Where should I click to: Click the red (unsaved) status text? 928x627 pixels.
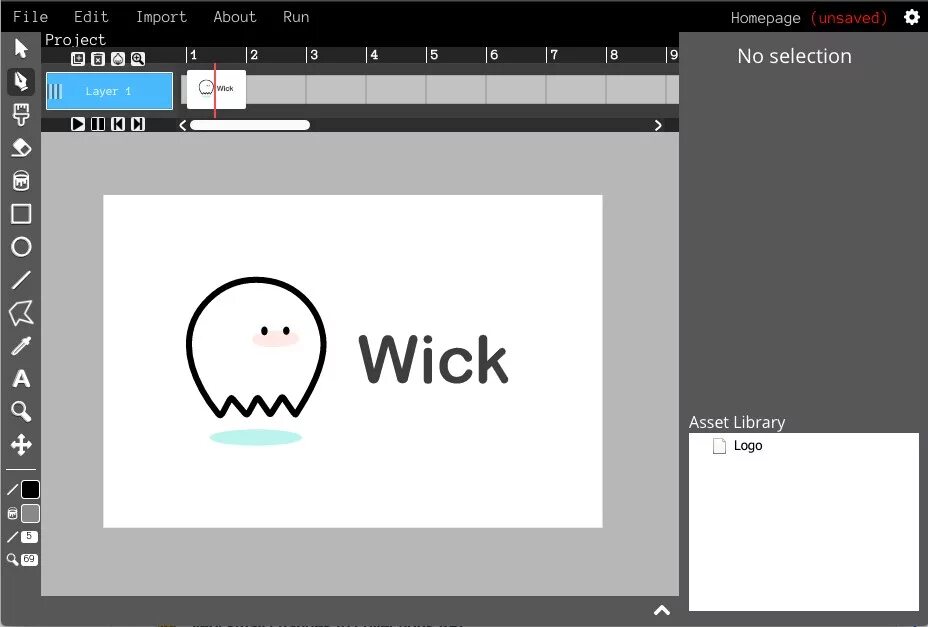tap(849, 18)
